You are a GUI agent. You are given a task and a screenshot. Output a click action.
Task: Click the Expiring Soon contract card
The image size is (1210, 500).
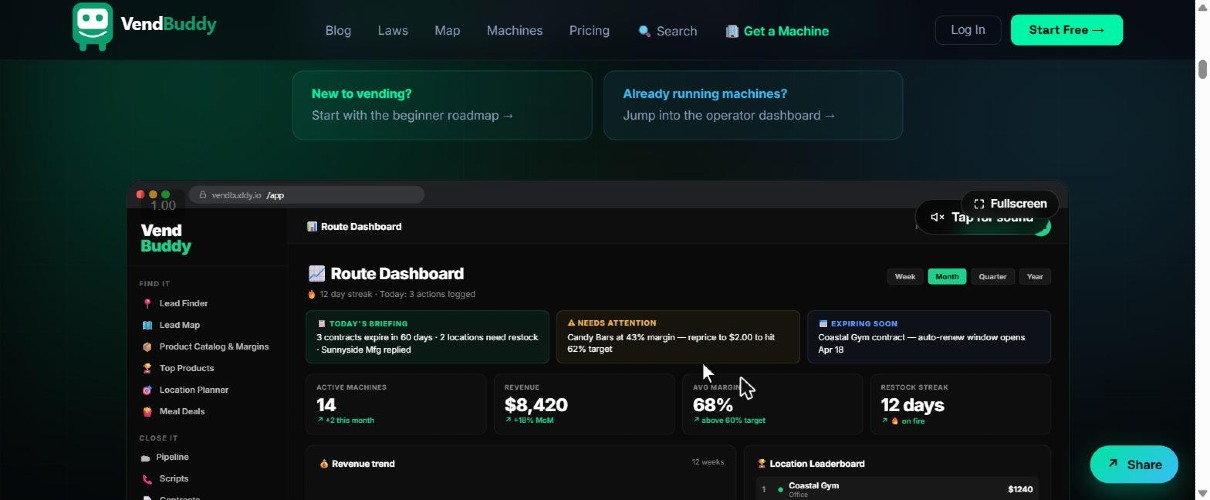(x=929, y=337)
